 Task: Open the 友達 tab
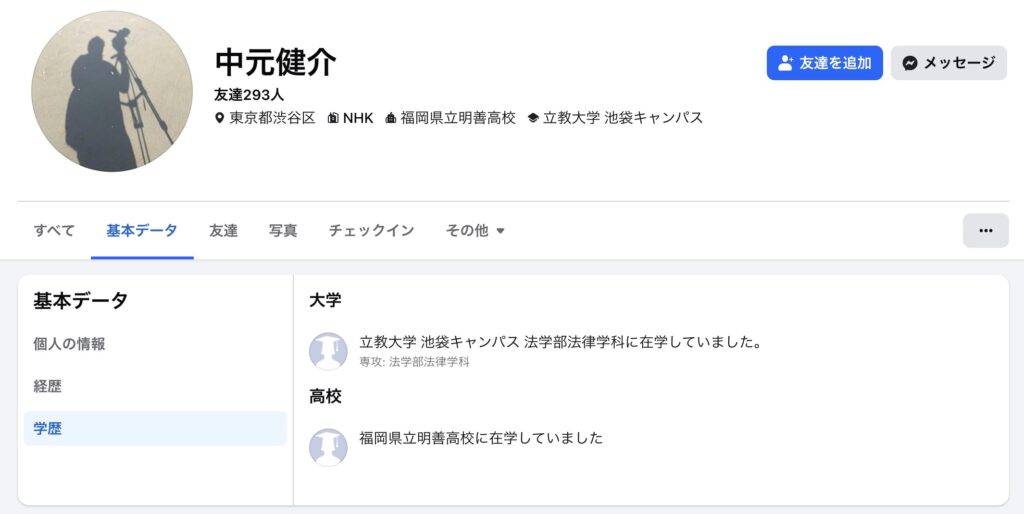pyautogui.click(x=223, y=231)
